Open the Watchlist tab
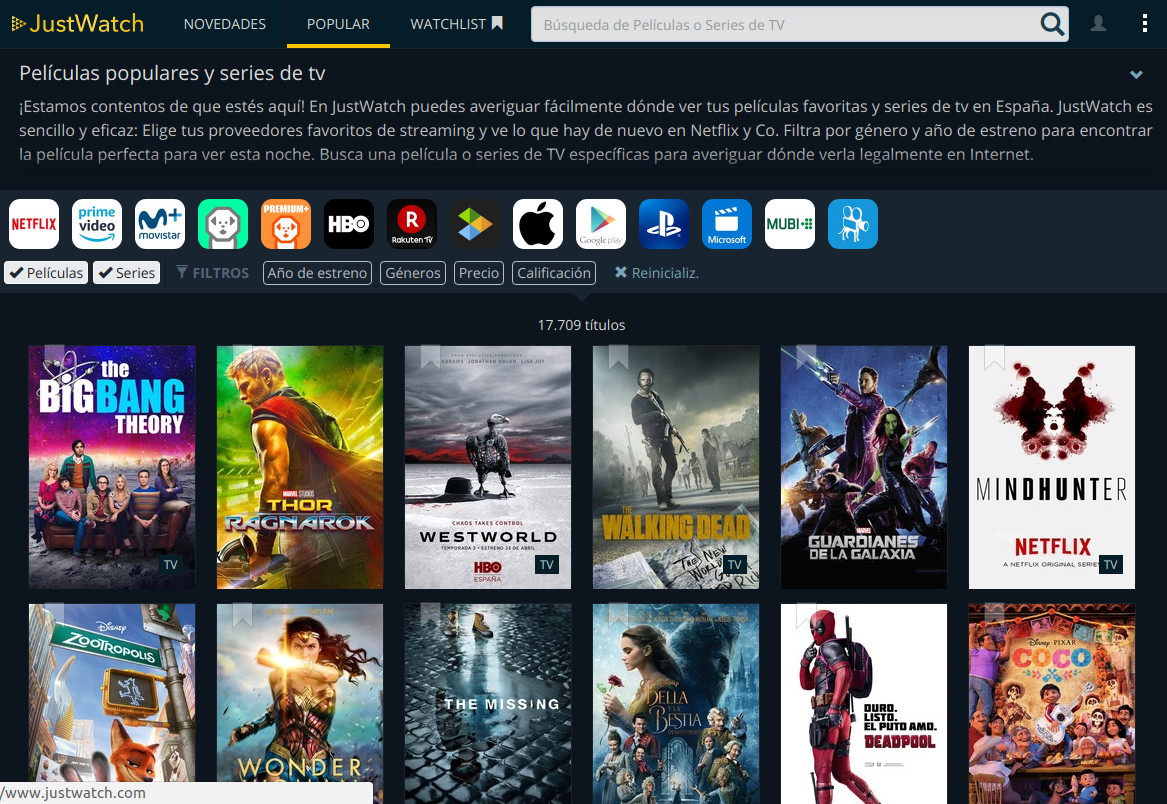This screenshot has height=804, width=1167. (x=457, y=24)
